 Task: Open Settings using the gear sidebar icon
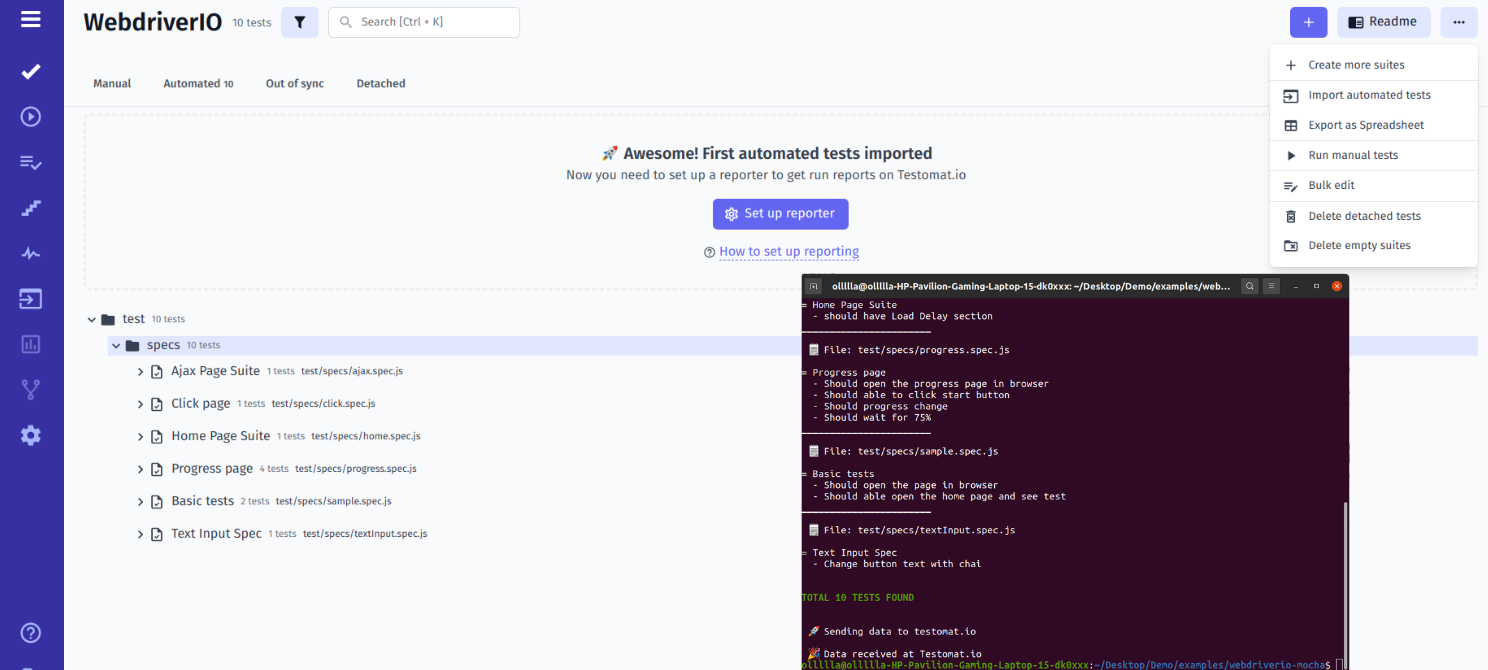[x=29, y=434]
